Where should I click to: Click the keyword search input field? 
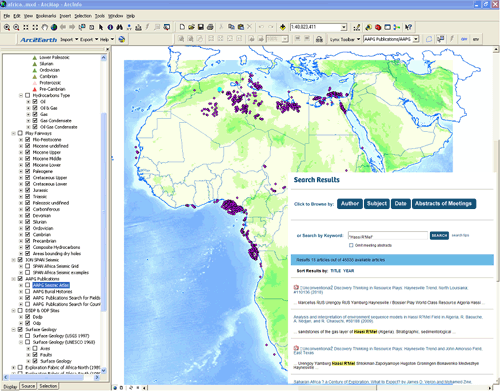coord(388,236)
